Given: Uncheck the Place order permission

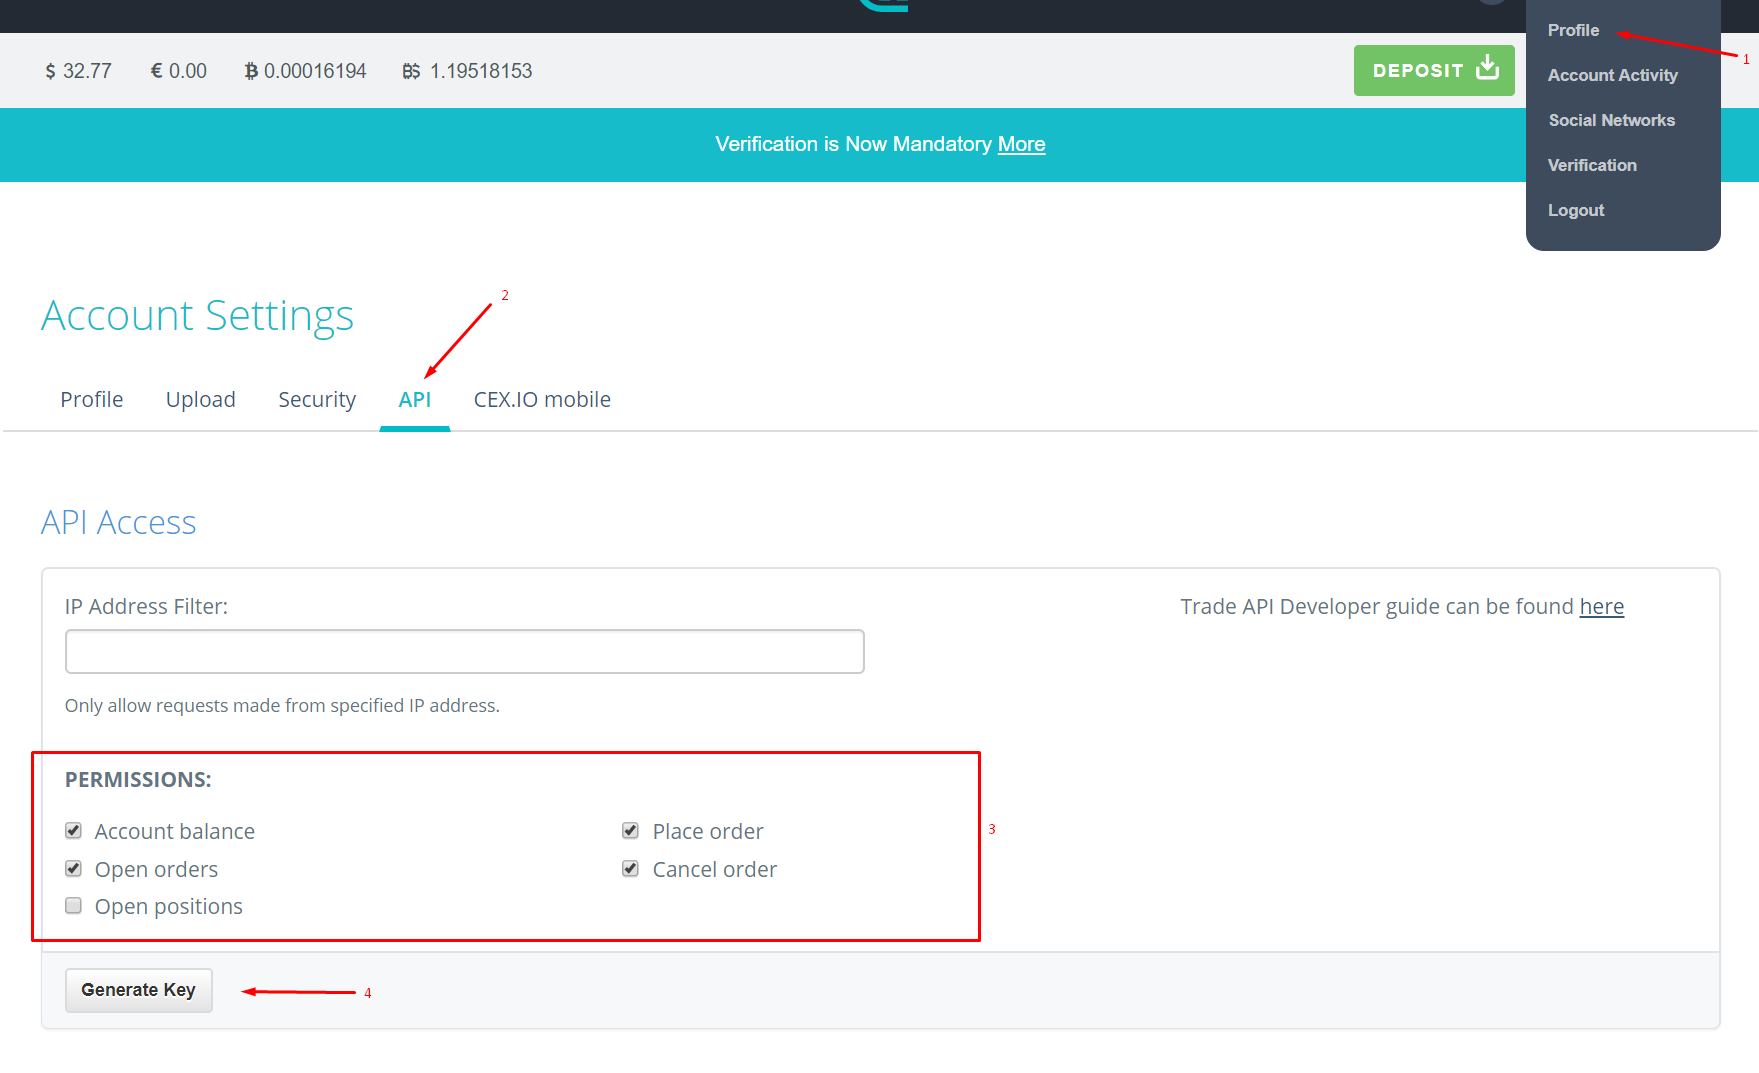Looking at the screenshot, I should pyautogui.click(x=630, y=830).
